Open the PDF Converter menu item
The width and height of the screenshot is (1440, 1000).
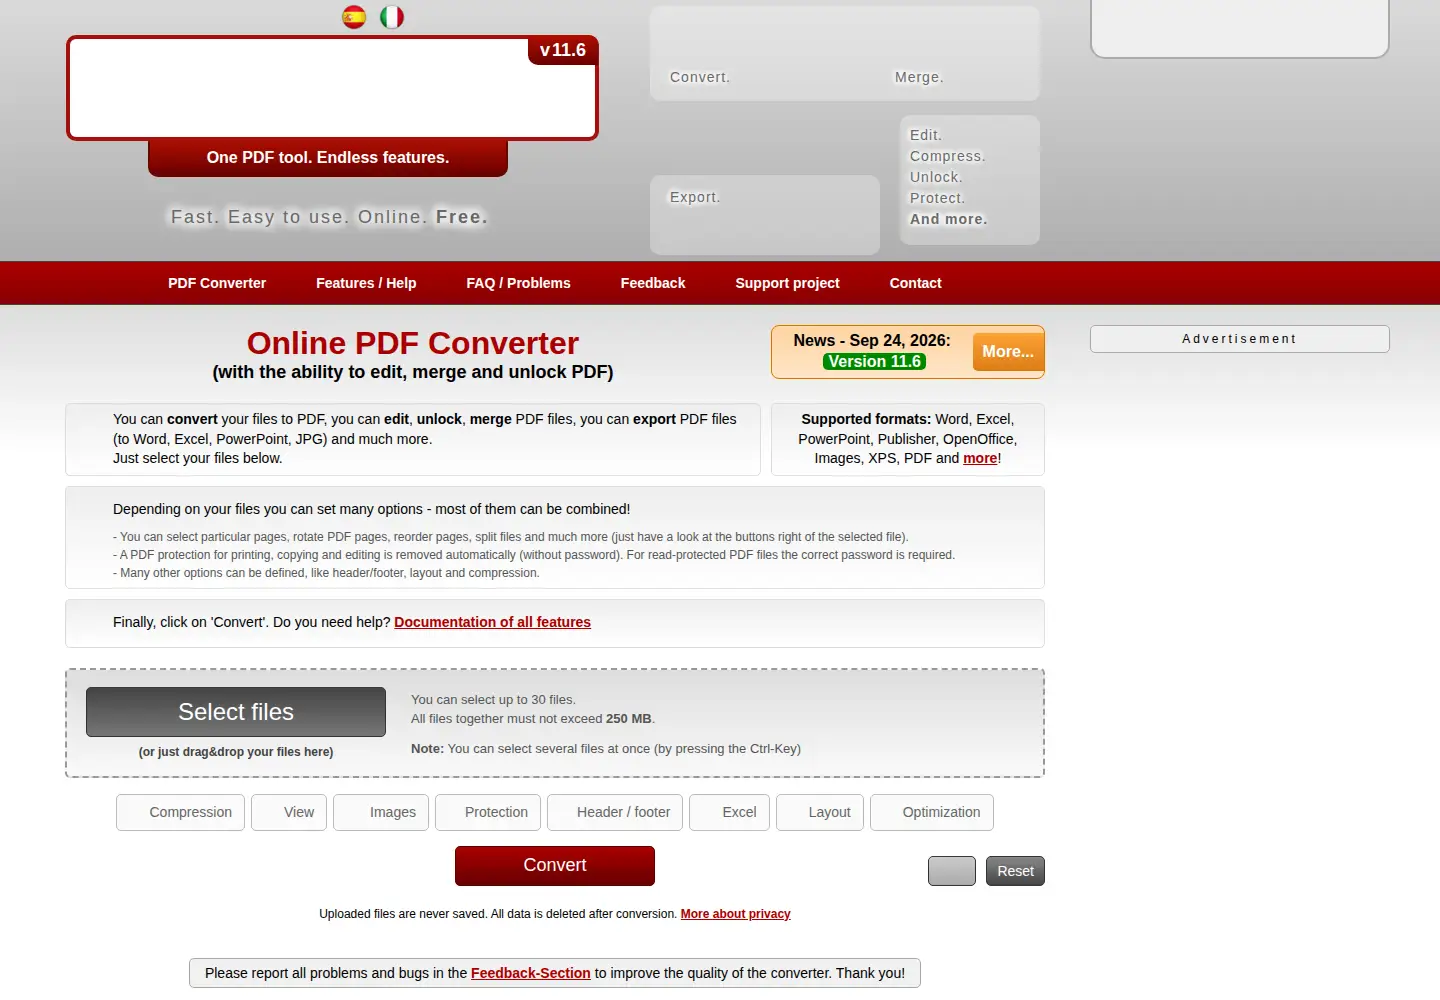217,283
